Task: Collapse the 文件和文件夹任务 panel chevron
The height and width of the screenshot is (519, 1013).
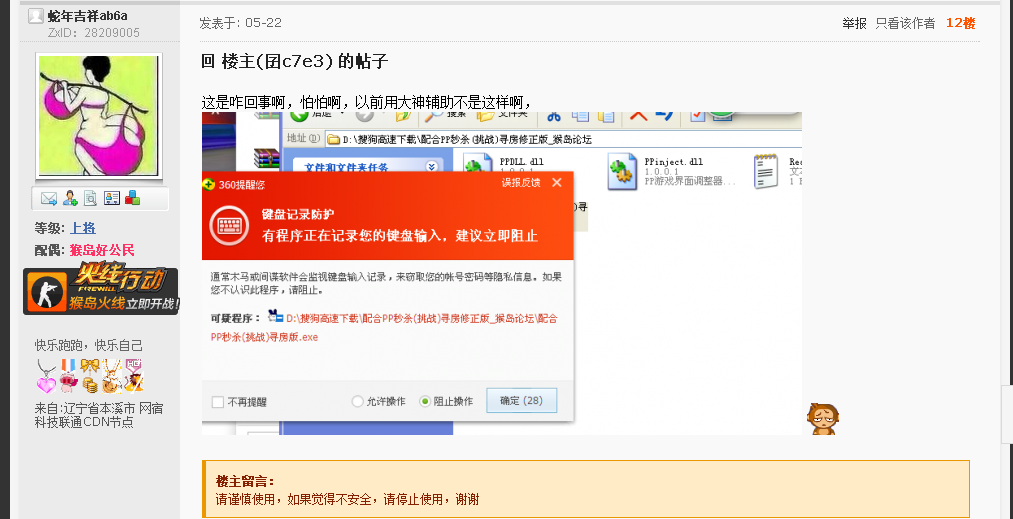Action: [431, 167]
